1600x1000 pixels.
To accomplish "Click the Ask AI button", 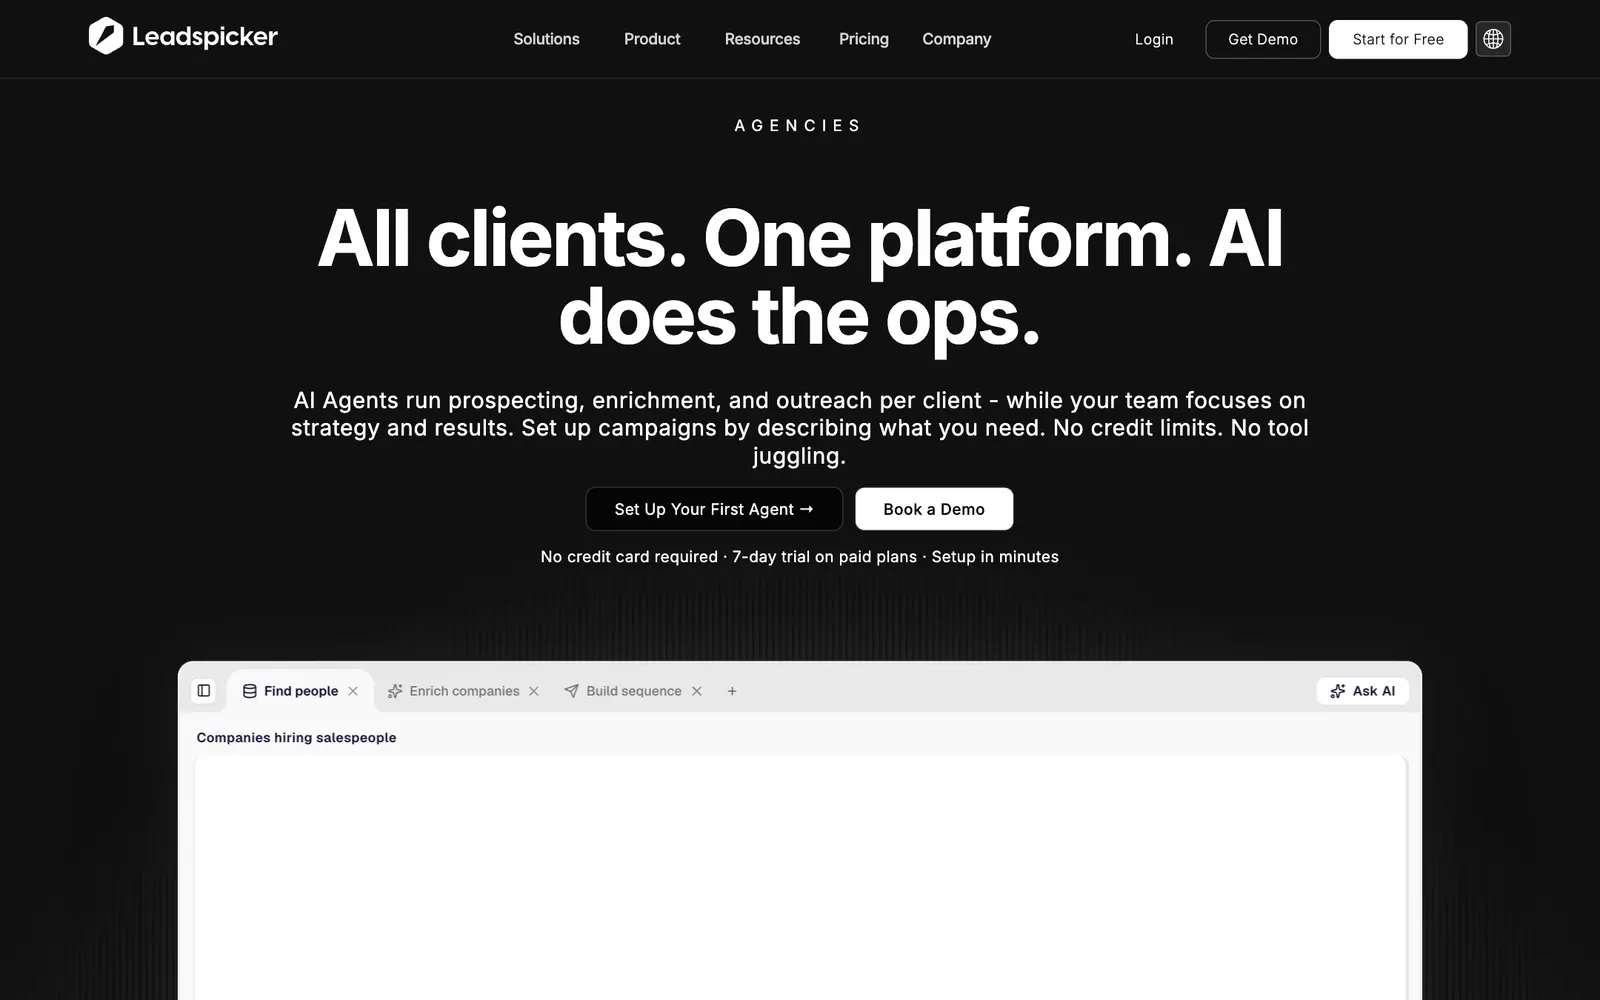I will coord(1362,691).
